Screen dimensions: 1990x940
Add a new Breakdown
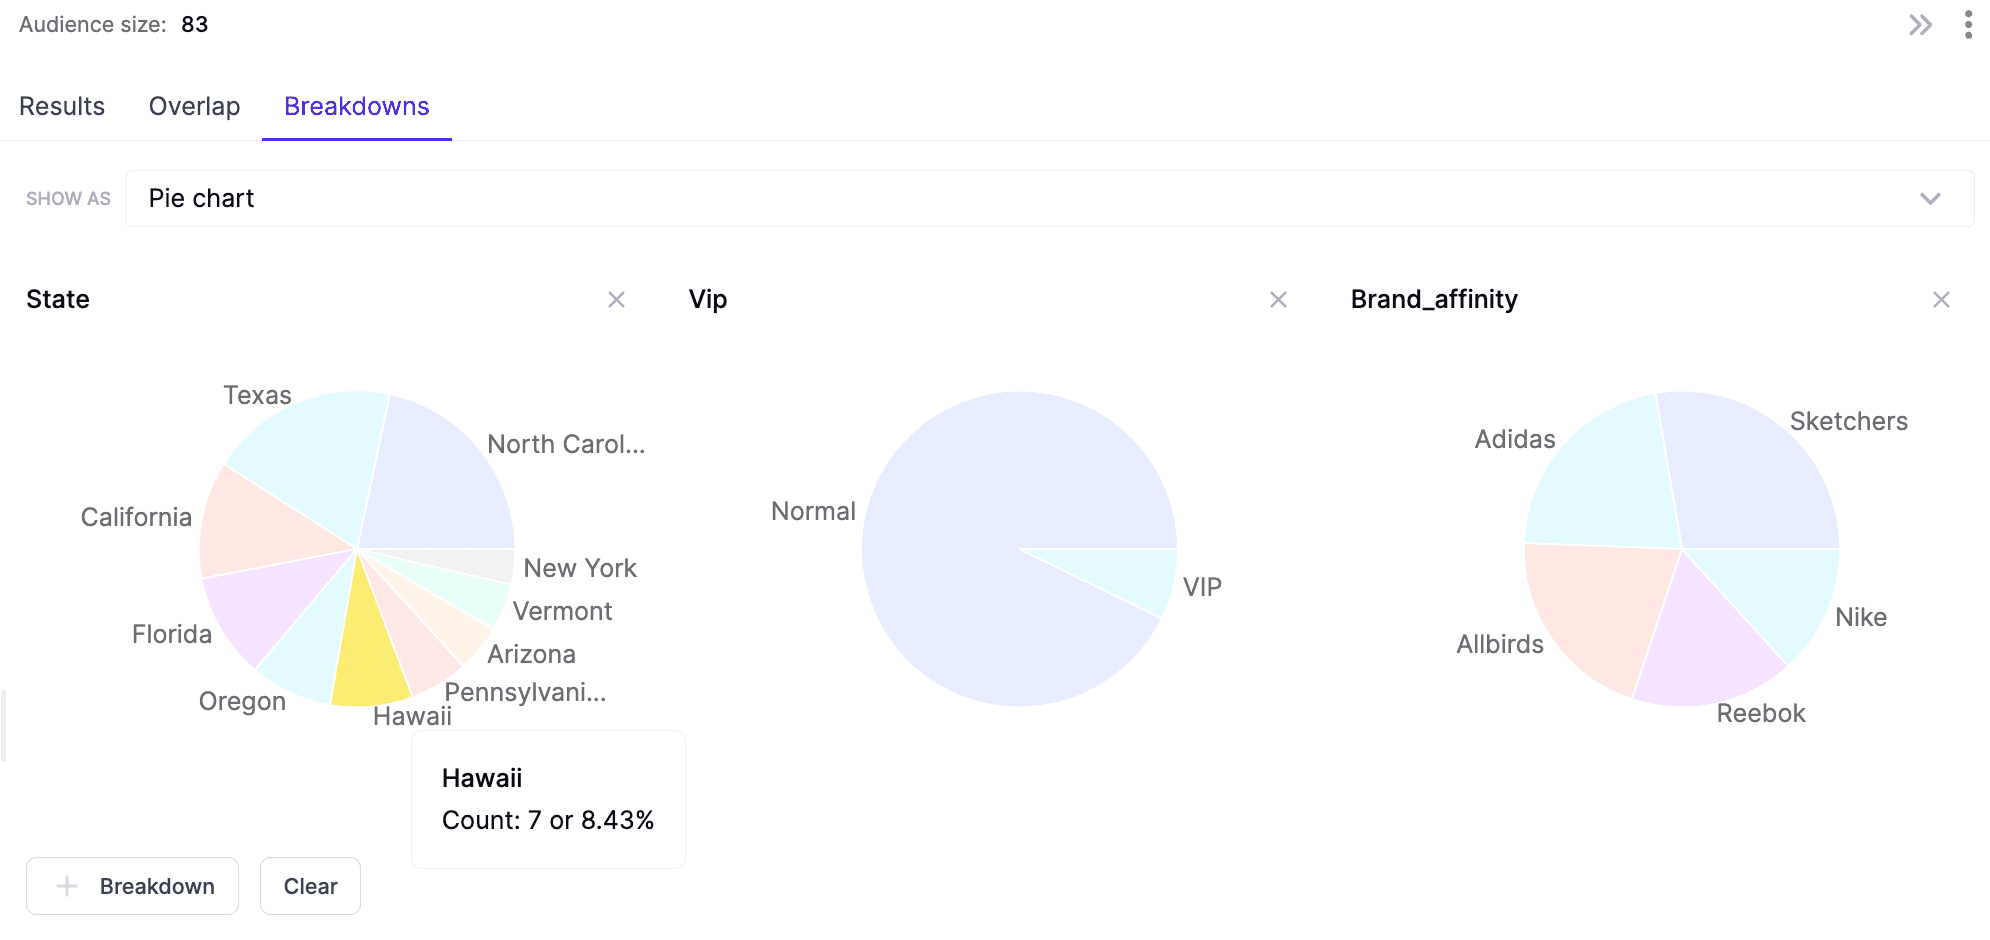tap(133, 886)
